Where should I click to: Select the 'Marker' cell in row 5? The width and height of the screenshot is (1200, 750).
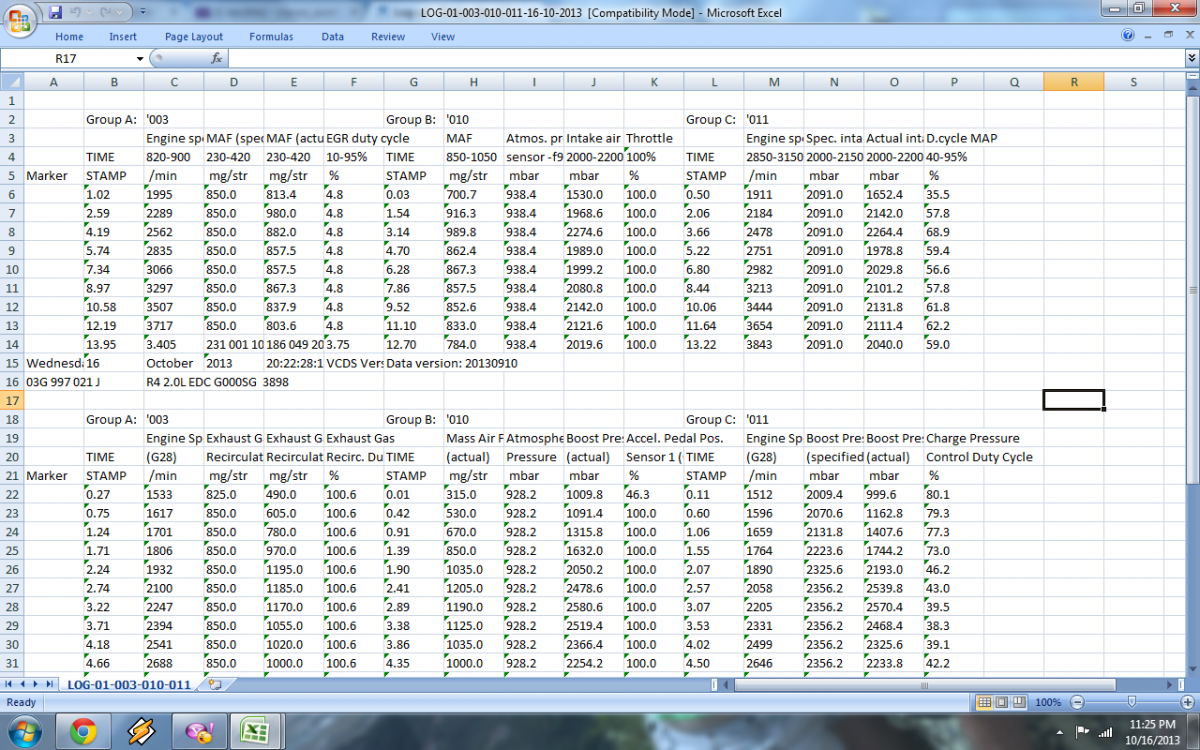tap(53, 175)
